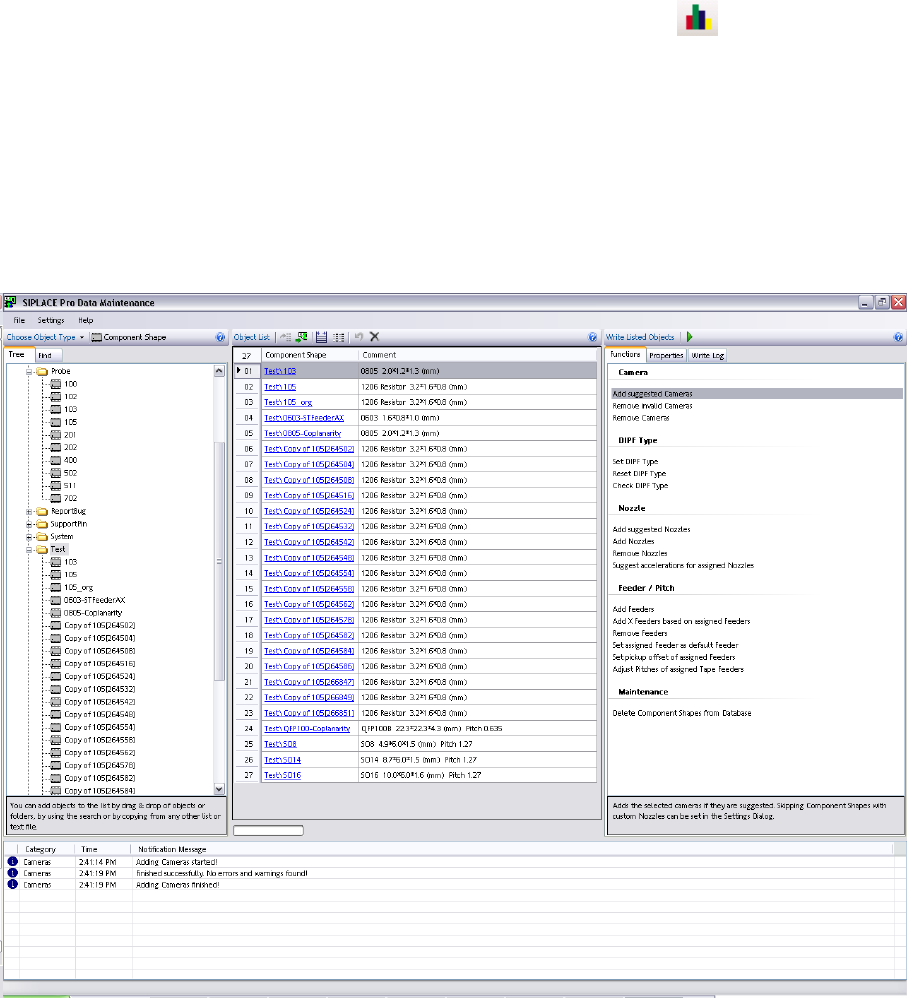Image resolution: width=907 pixels, height=998 pixels.
Task: Open help for the Choose Object Type panel
Action: coord(220,337)
